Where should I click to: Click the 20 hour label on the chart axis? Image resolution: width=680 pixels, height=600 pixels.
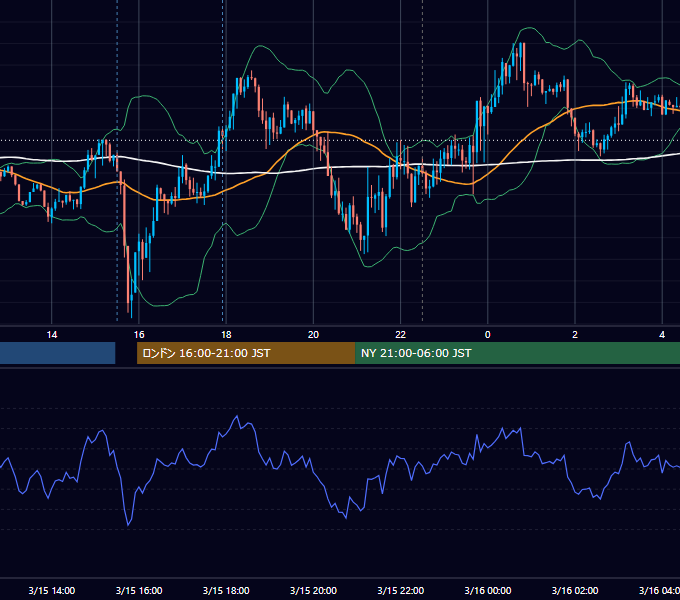pos(313,335)
